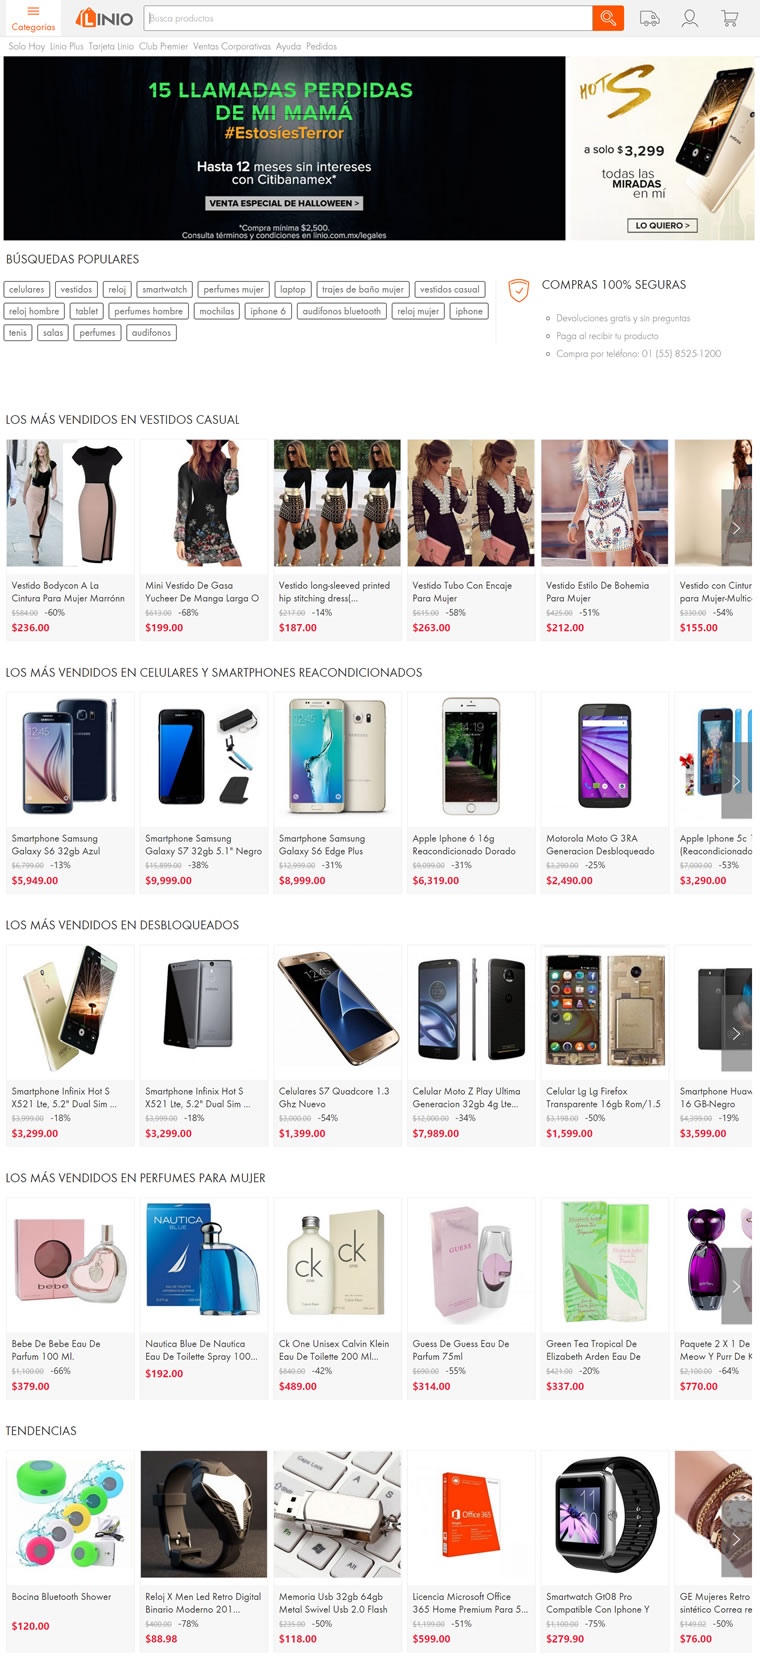Viewport: 760px width, 1657px height.
Task: Click the secure purchases shield icon
Action: coord(518,290)
